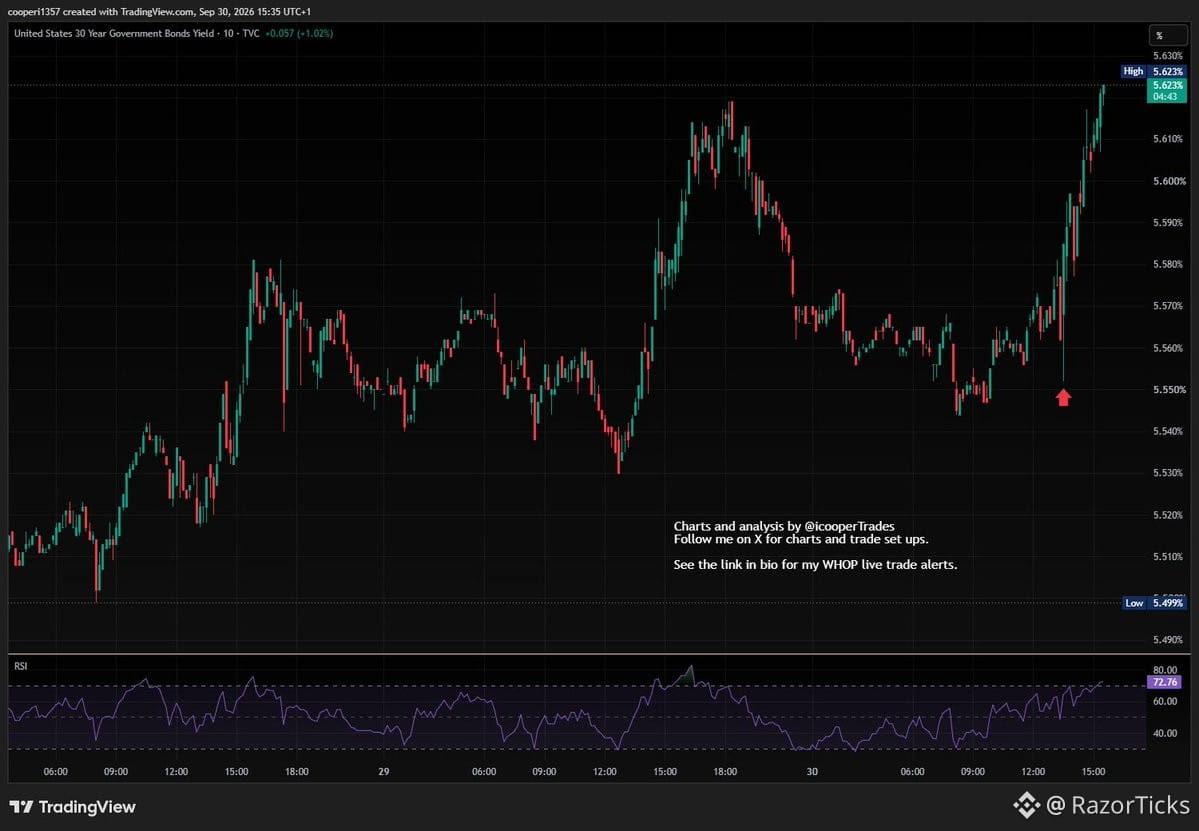
Task: Select the 29 date on time axis
Action: [384, 771]
